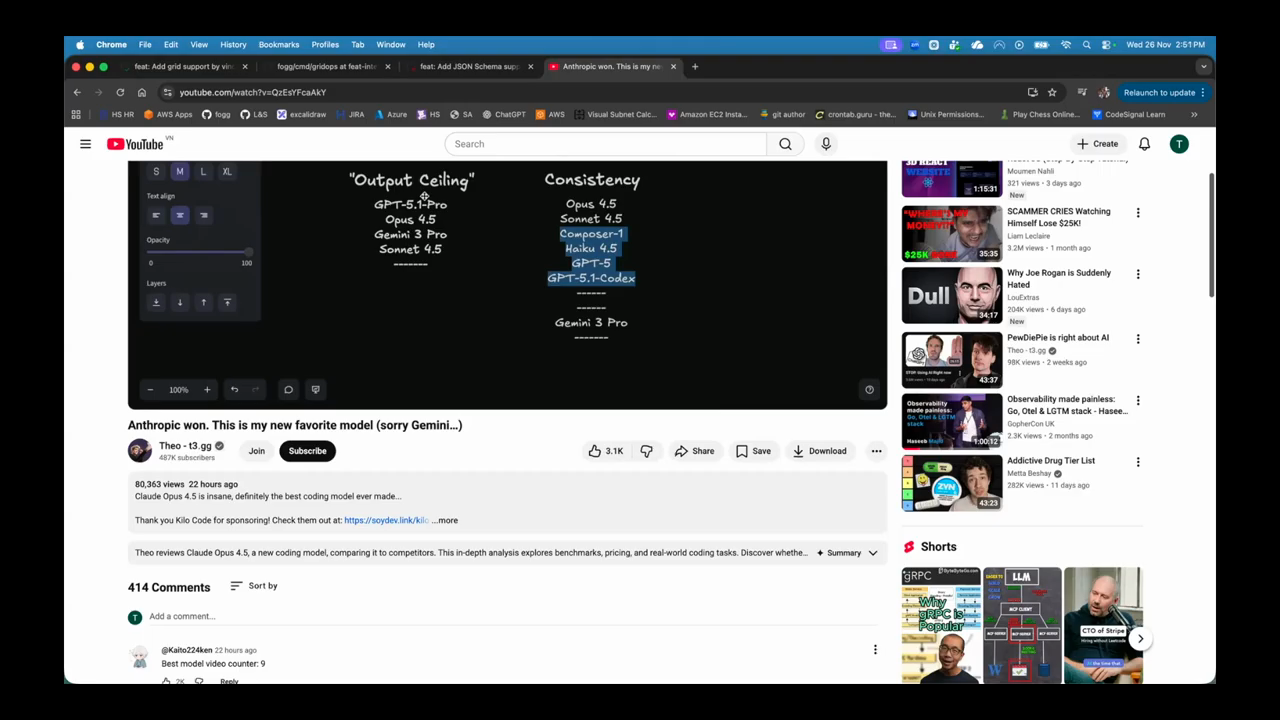Click the Join channel membership button

257,451
